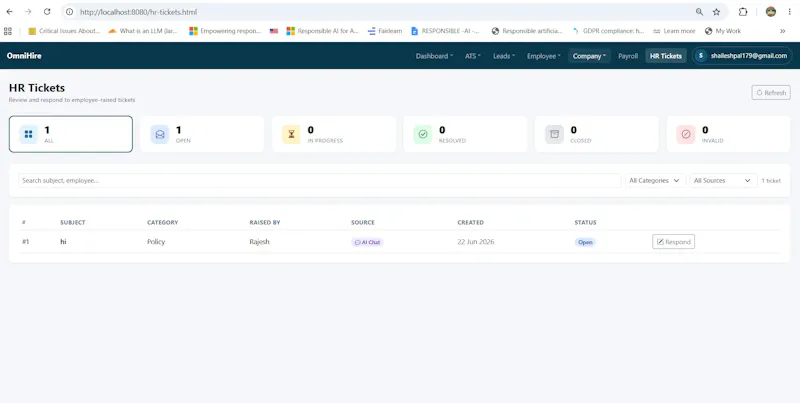Click the ticket subject hi
Image resolution: width=800 pixels, height=403 pixels.
coord(63,242)
